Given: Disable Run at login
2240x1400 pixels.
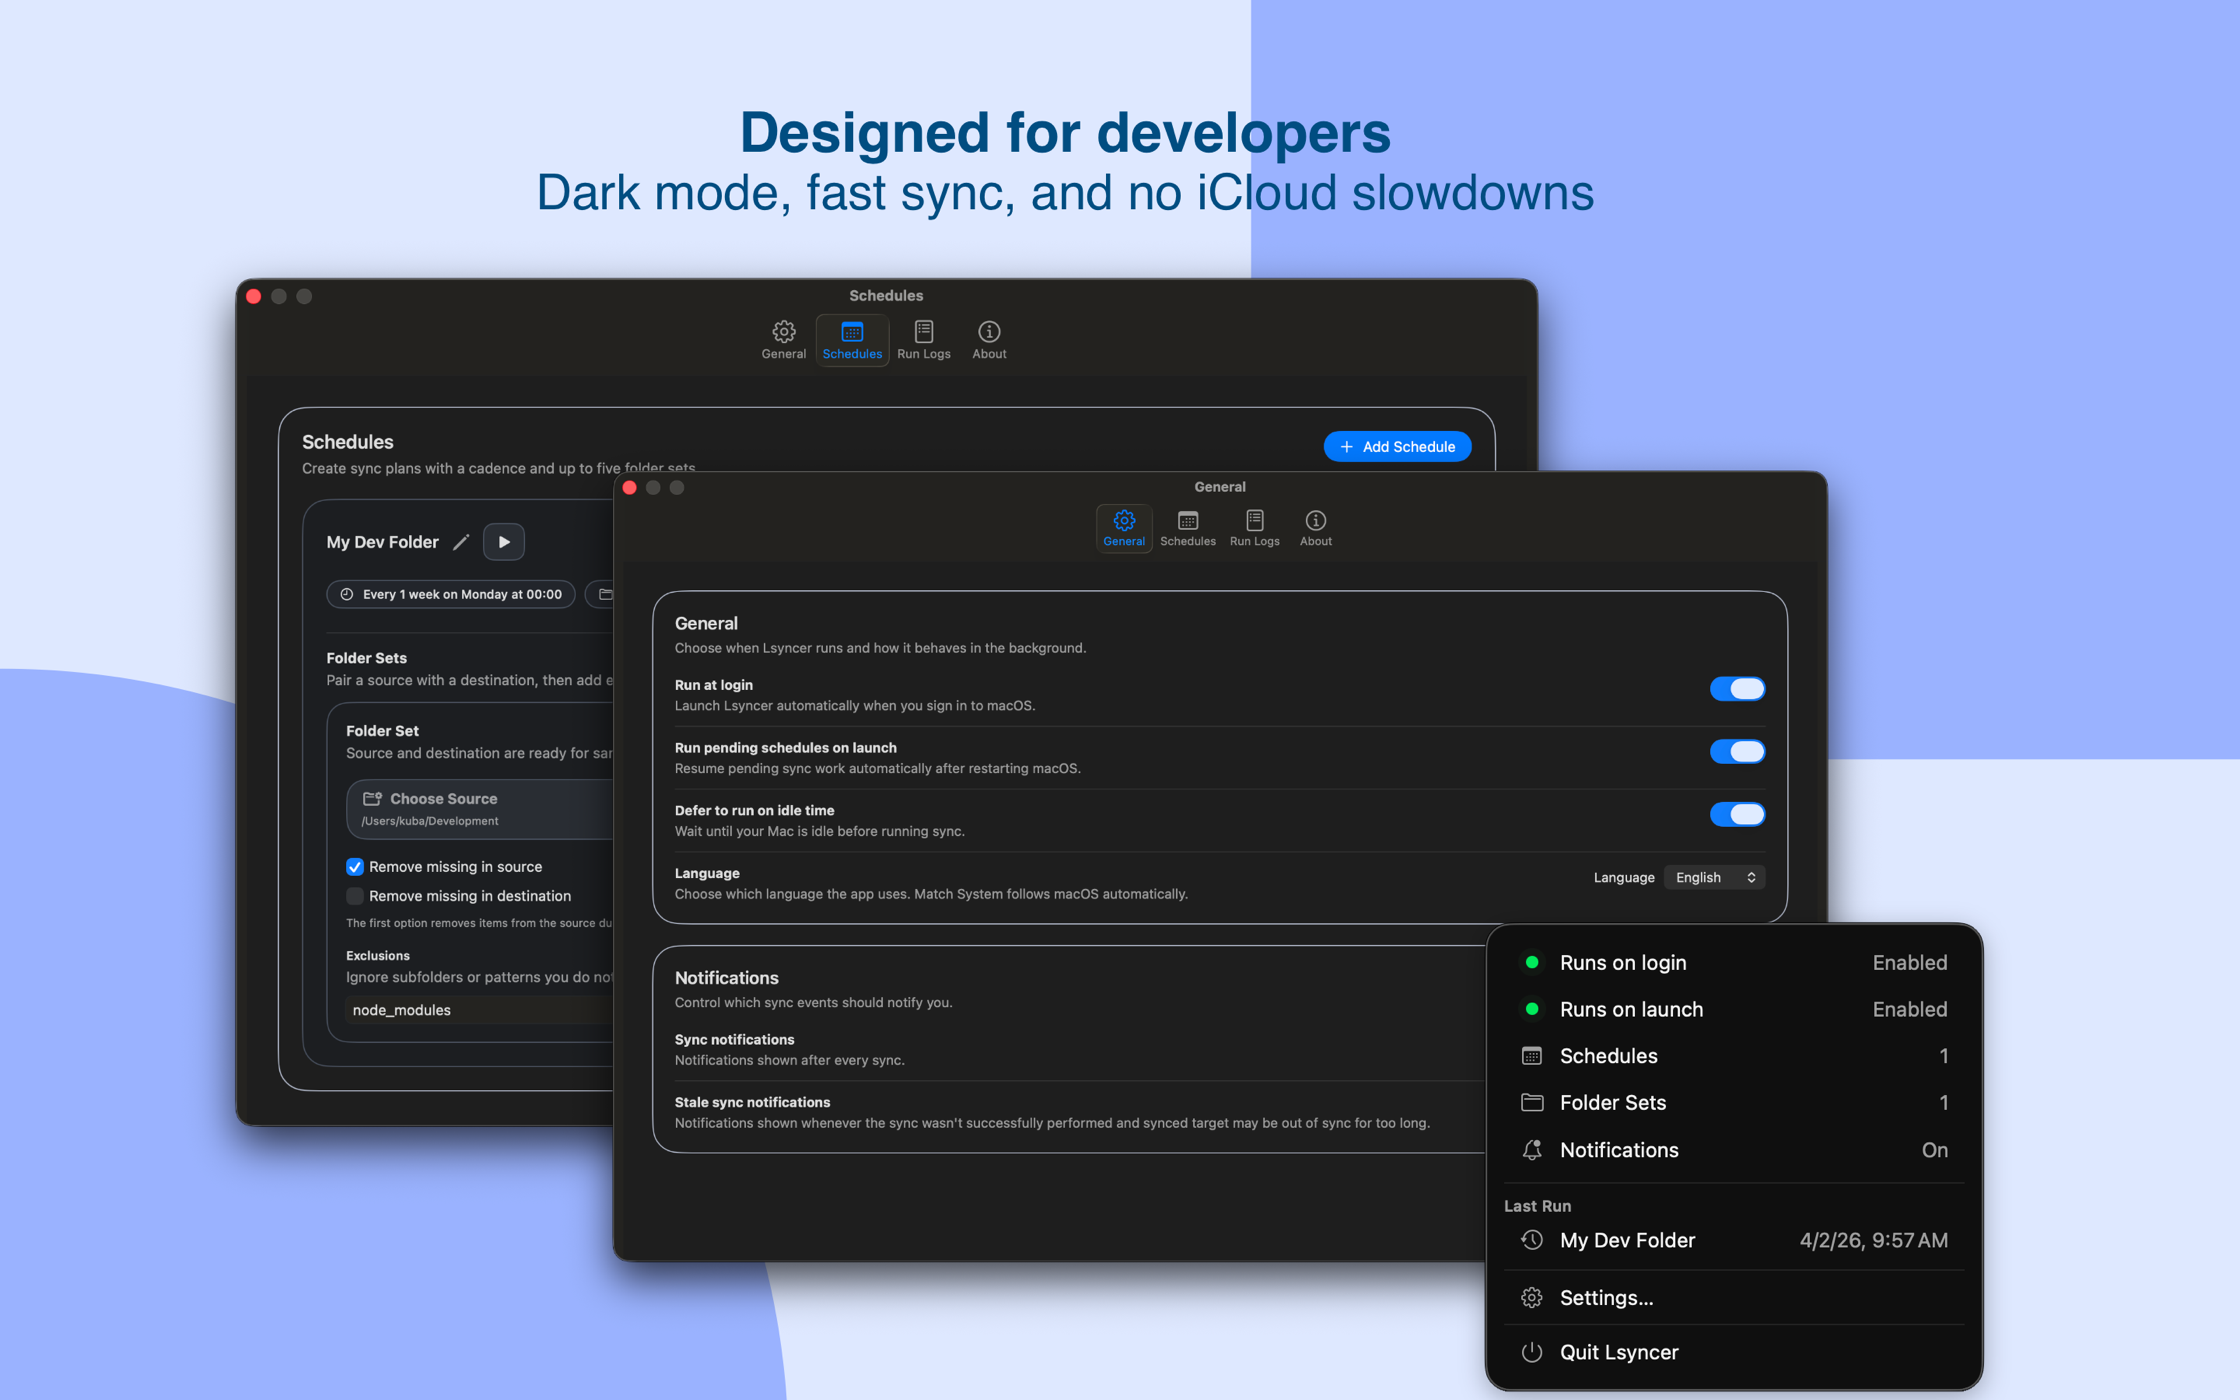Looking at the screenshot, I should pyautogui.click(x=1737, y=688).
